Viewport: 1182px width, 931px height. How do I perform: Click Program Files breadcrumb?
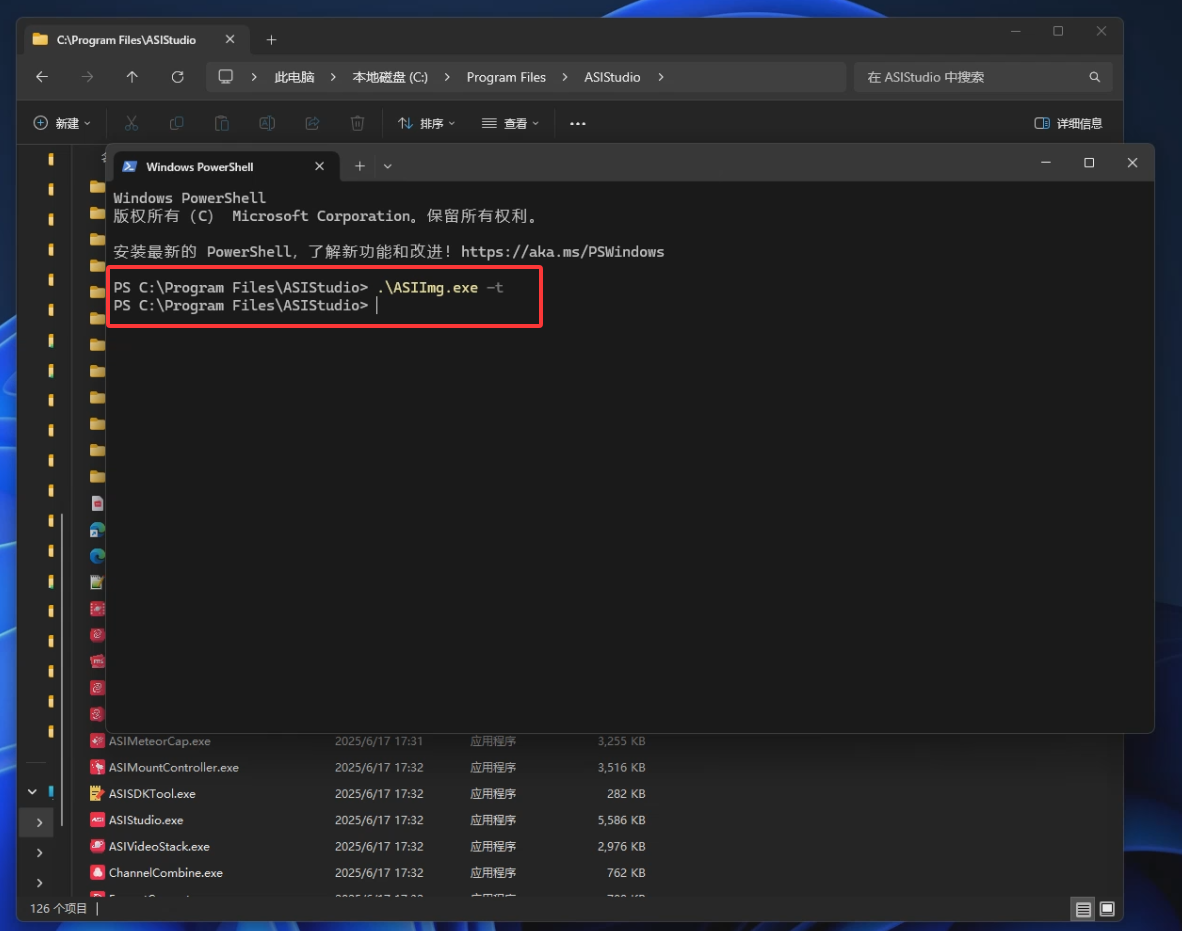tap(506, 77)
